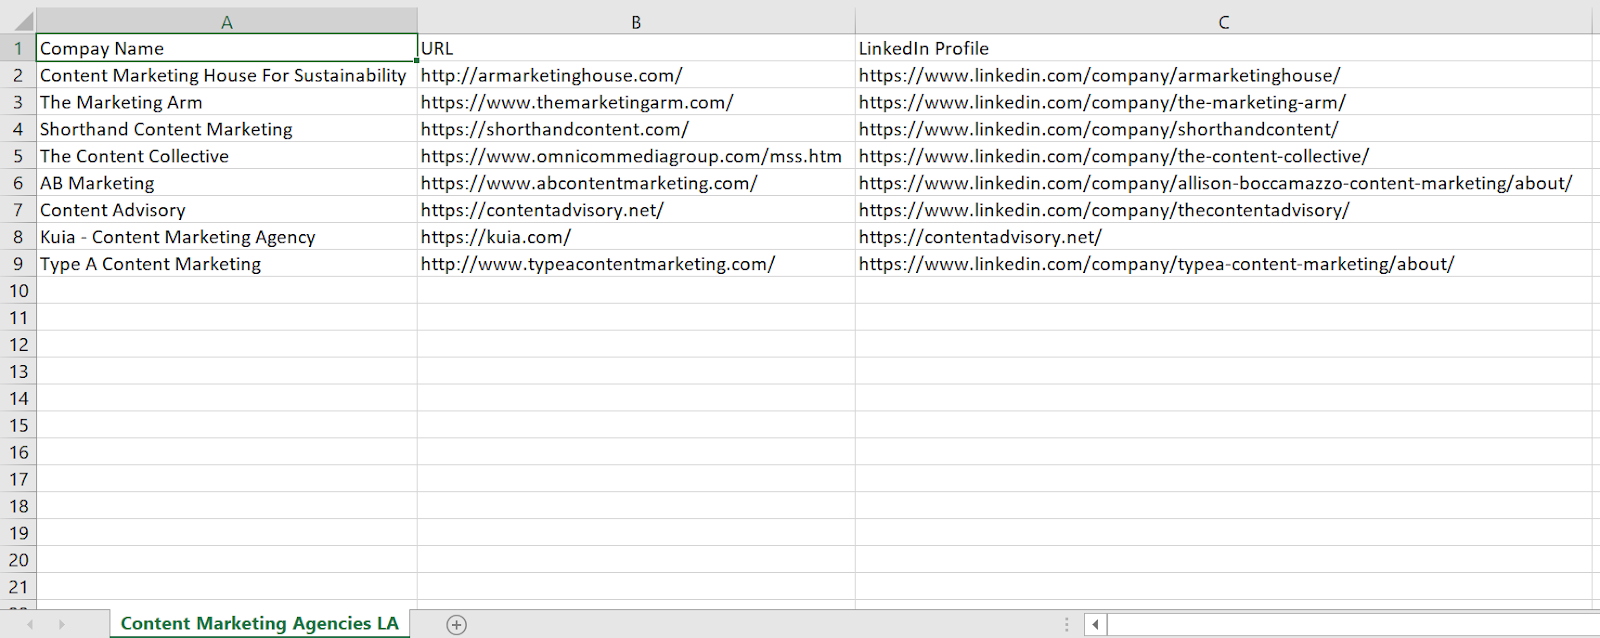Select column C header
This screenshot has height=638, width=1600.
tap(1223, 21)
